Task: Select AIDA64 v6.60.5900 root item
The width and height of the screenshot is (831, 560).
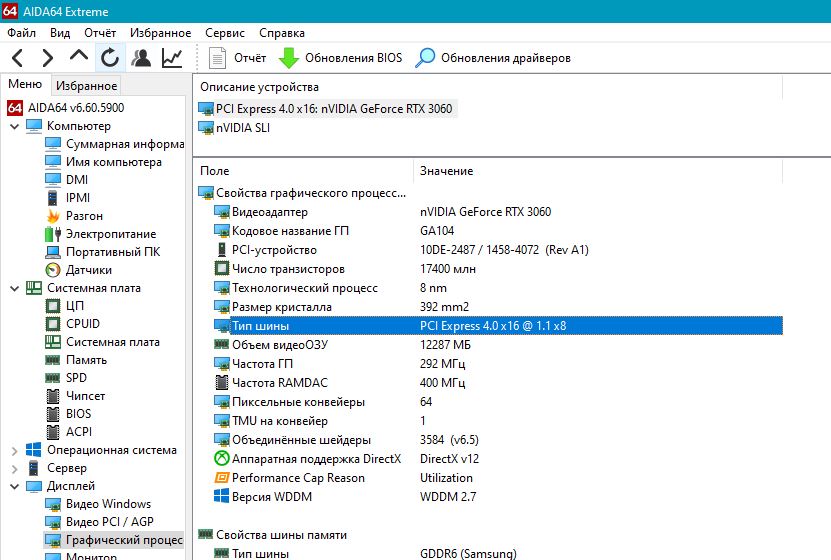Action: pyautogui.click(x=66, y=108)
